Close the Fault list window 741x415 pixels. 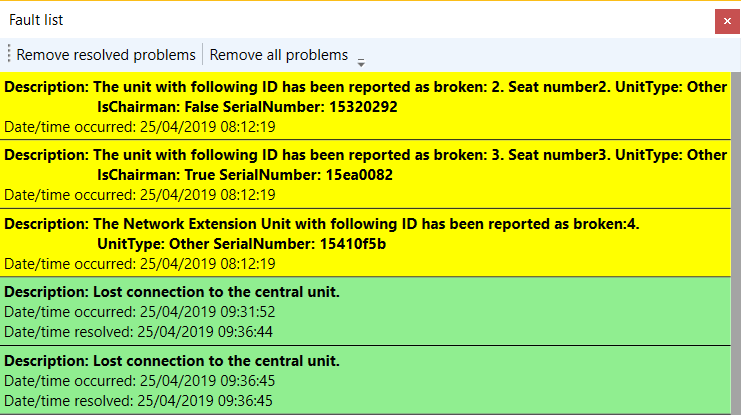[727, 20]
